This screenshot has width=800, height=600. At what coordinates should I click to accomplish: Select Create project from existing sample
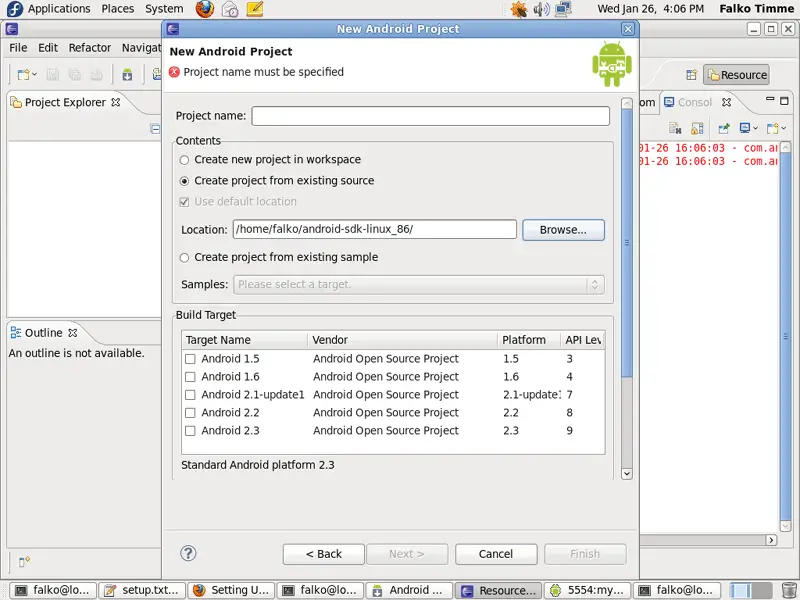click(x=184, y=258)
